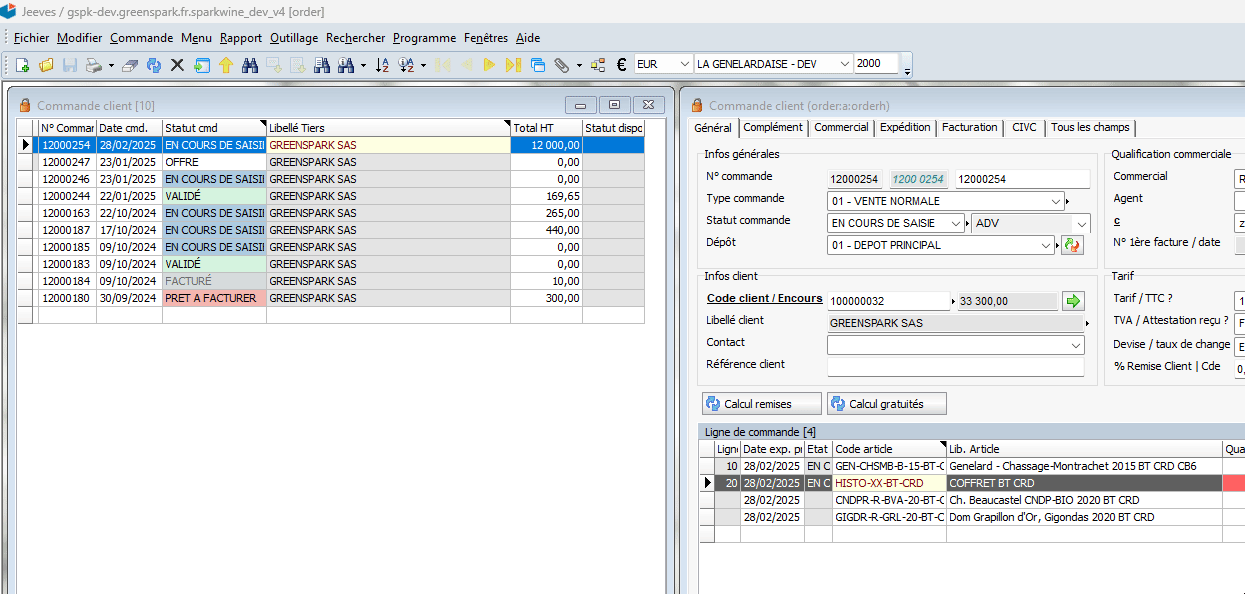Switch to the Expédition tab
The width and height of the screenshot is (1245, 594).
tap(905, 128)
